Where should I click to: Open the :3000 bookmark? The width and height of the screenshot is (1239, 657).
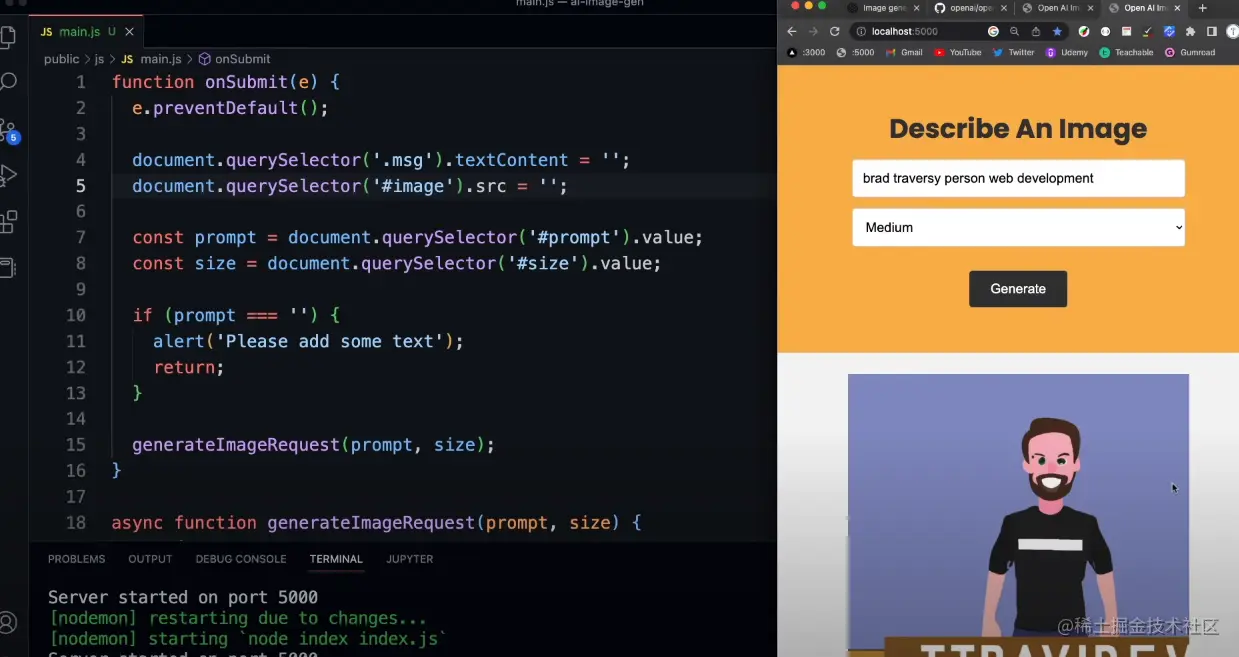[807, 52]
